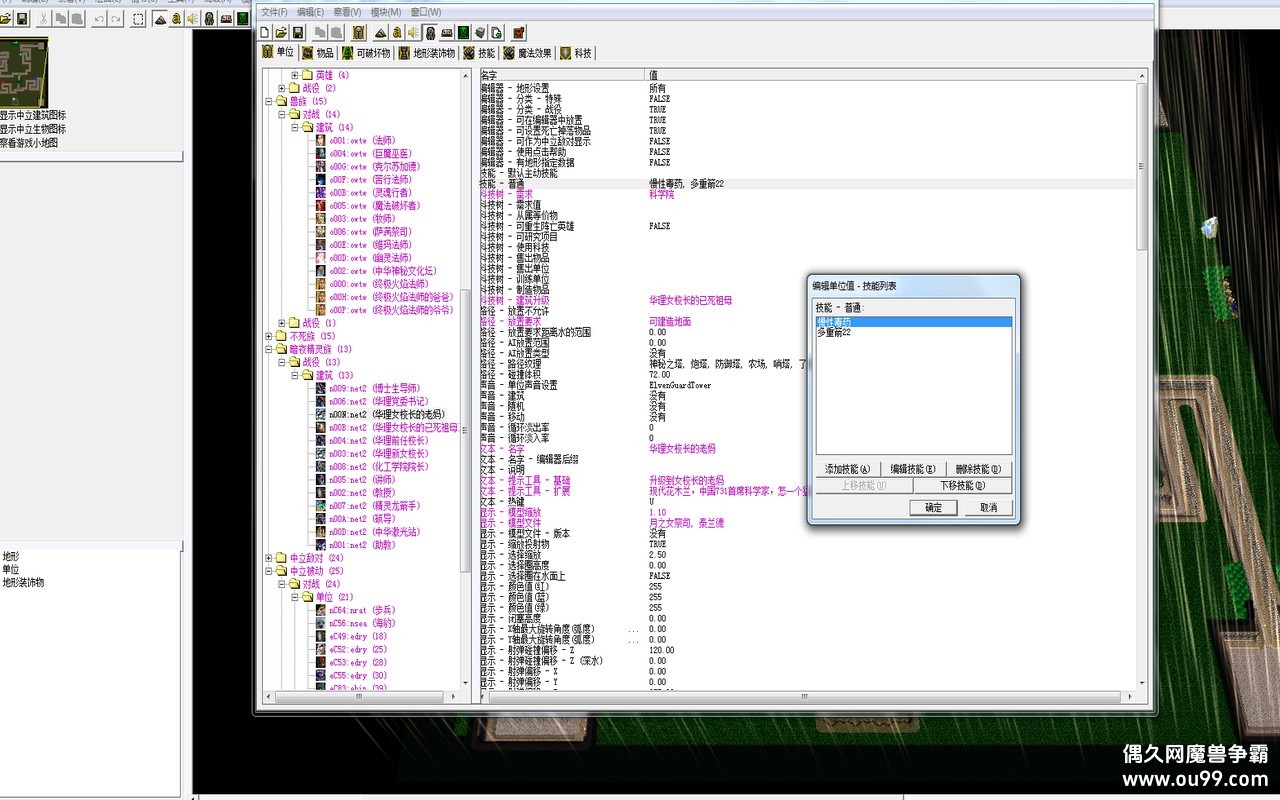The height and width of the screenshot is (800, 1280).
Task: Open the Sound Editor speaker icon
Action: coord(413,32)
